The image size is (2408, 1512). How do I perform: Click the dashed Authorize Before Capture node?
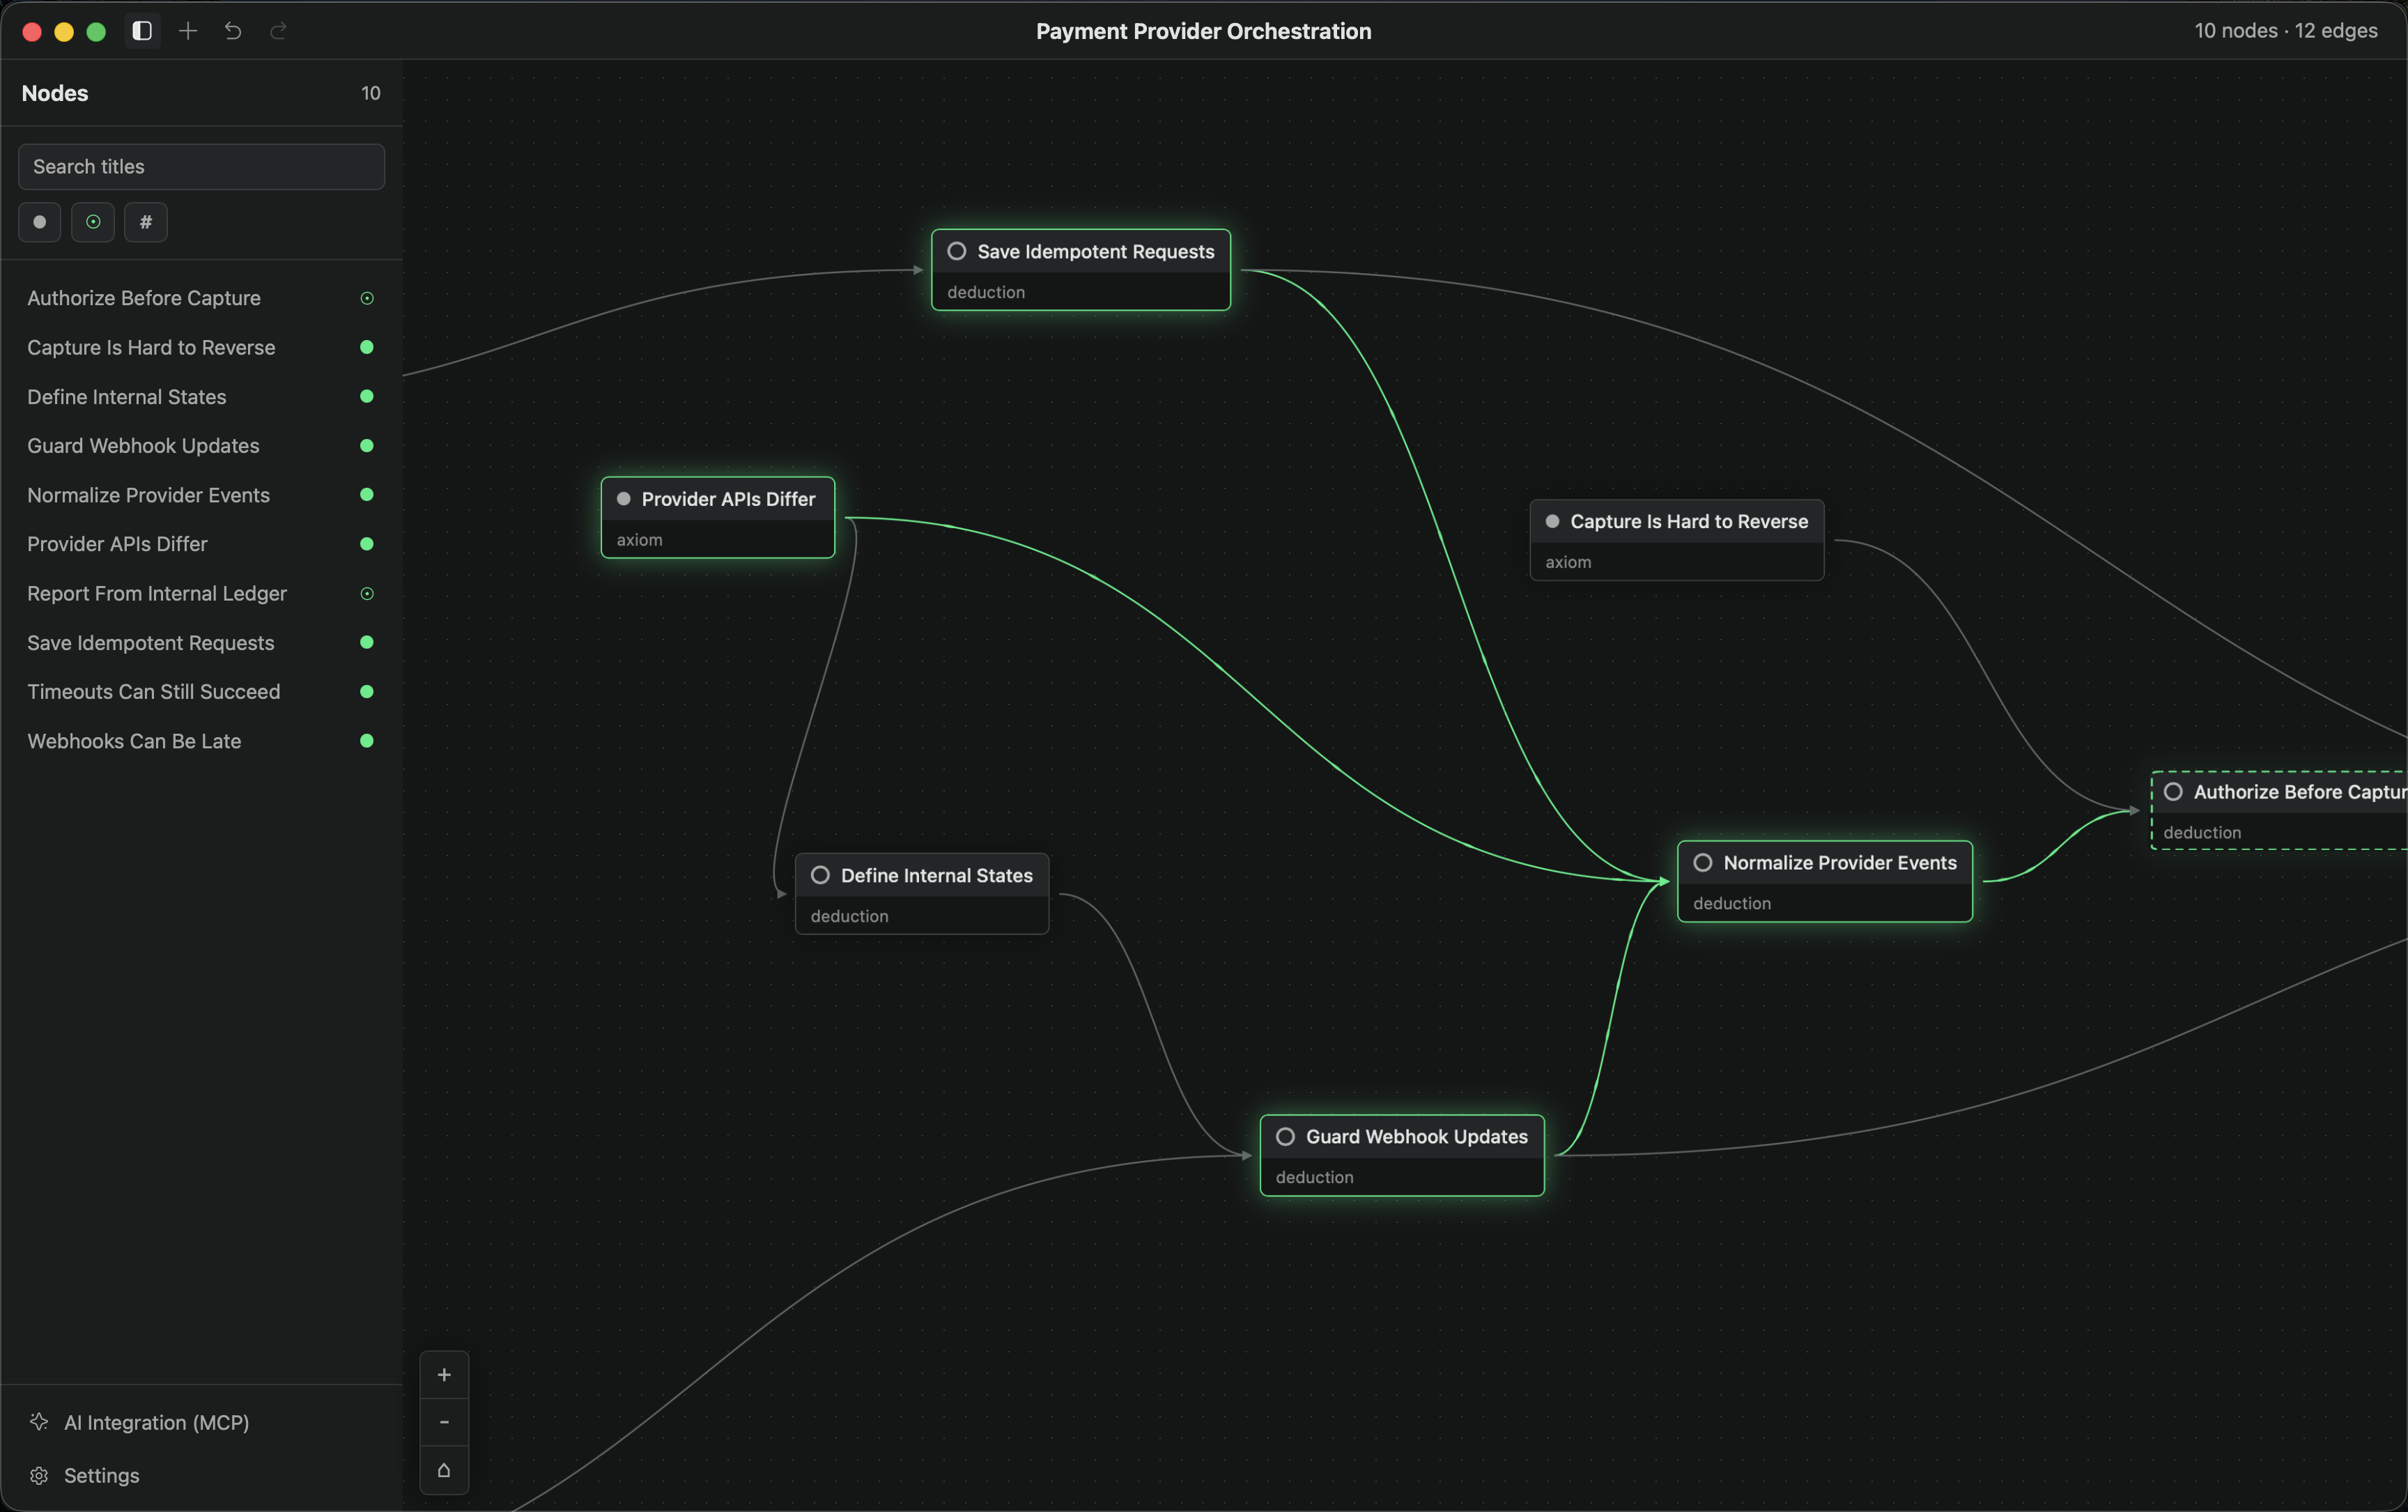tap(2280, 810)
